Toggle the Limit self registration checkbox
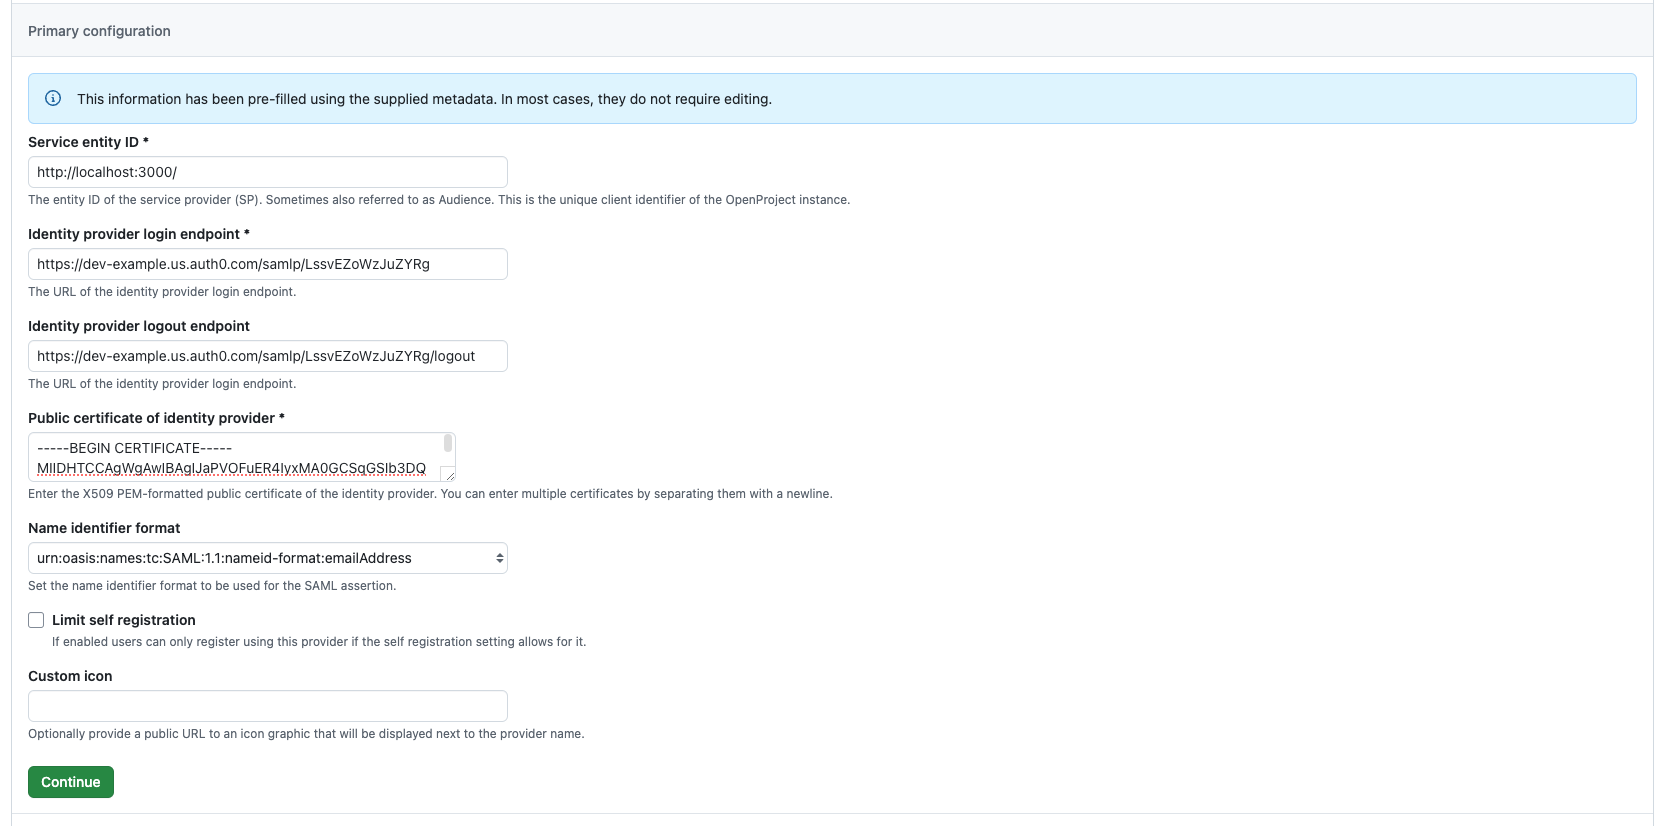This screenshot has height=826, width=1667. click(36, 620)
